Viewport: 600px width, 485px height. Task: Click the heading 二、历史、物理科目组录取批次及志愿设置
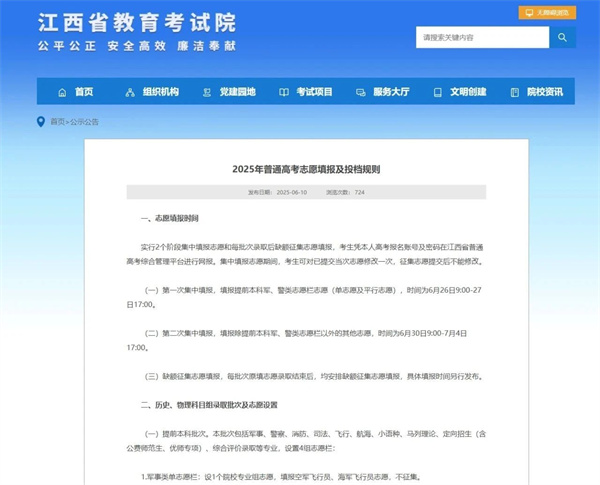[209, 405]
